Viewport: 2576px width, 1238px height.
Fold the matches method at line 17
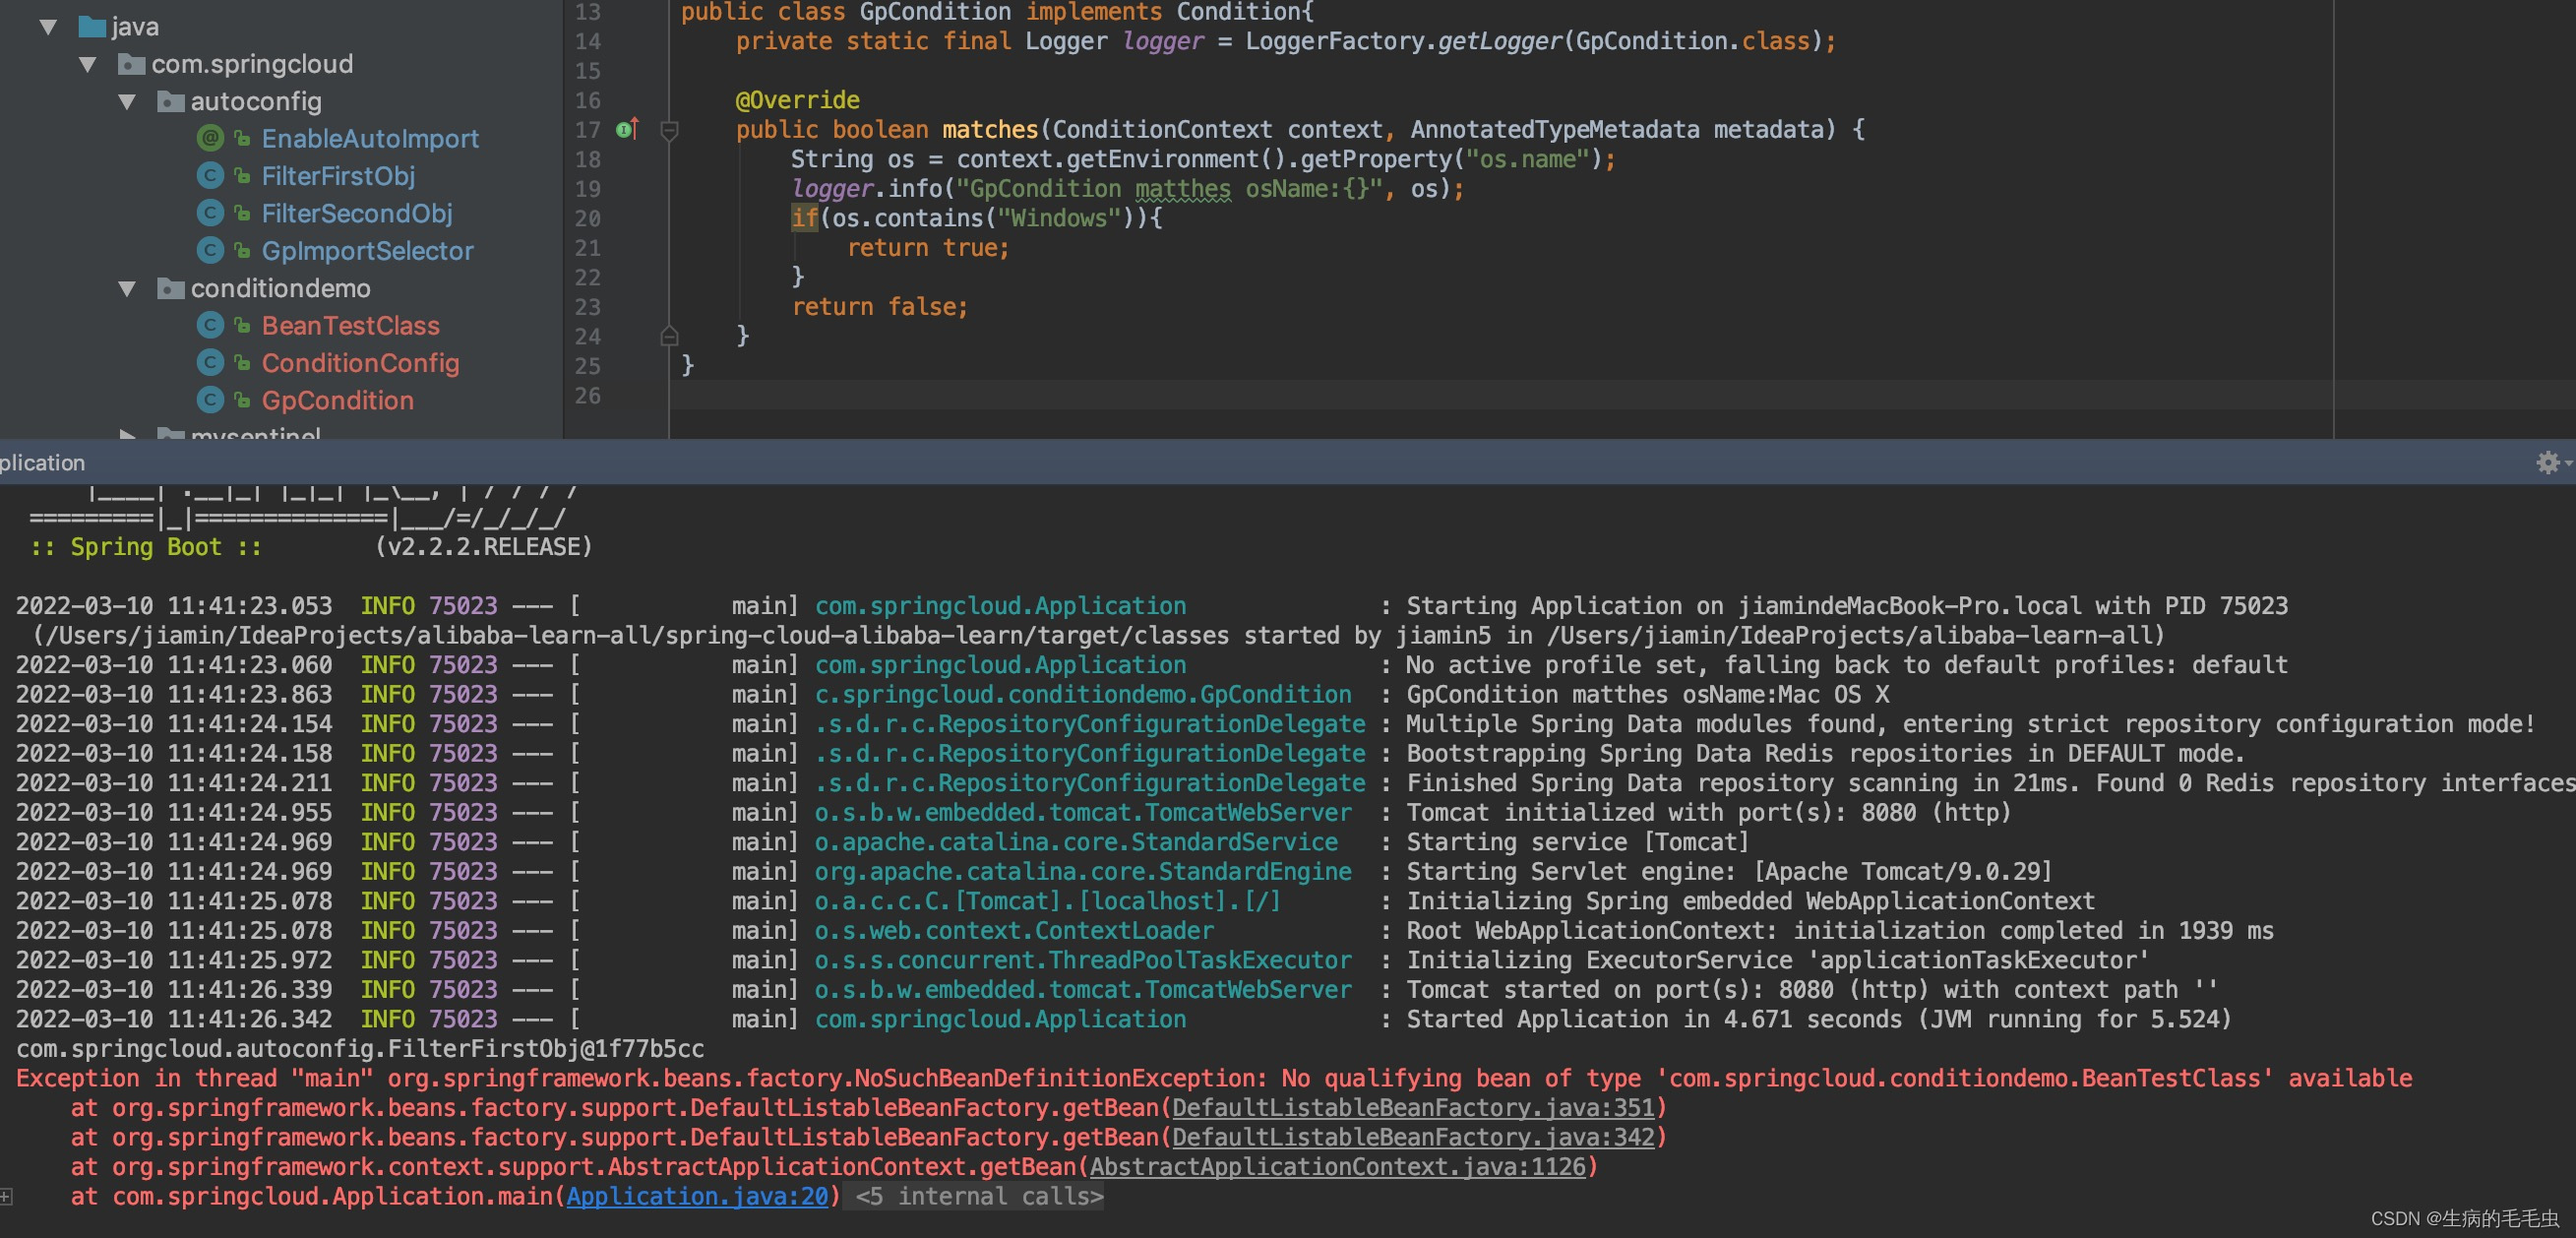670,130
